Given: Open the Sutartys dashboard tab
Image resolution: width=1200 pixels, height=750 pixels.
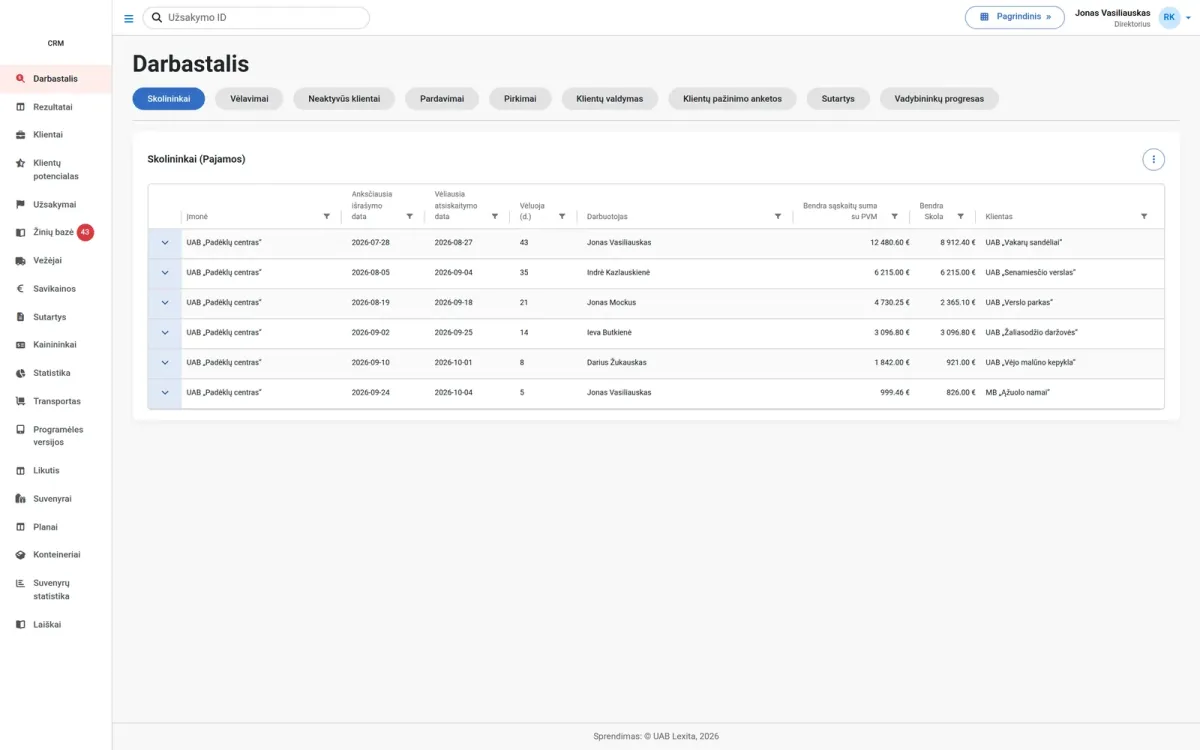Looking at the screenshot, I should tap(838, 99).
